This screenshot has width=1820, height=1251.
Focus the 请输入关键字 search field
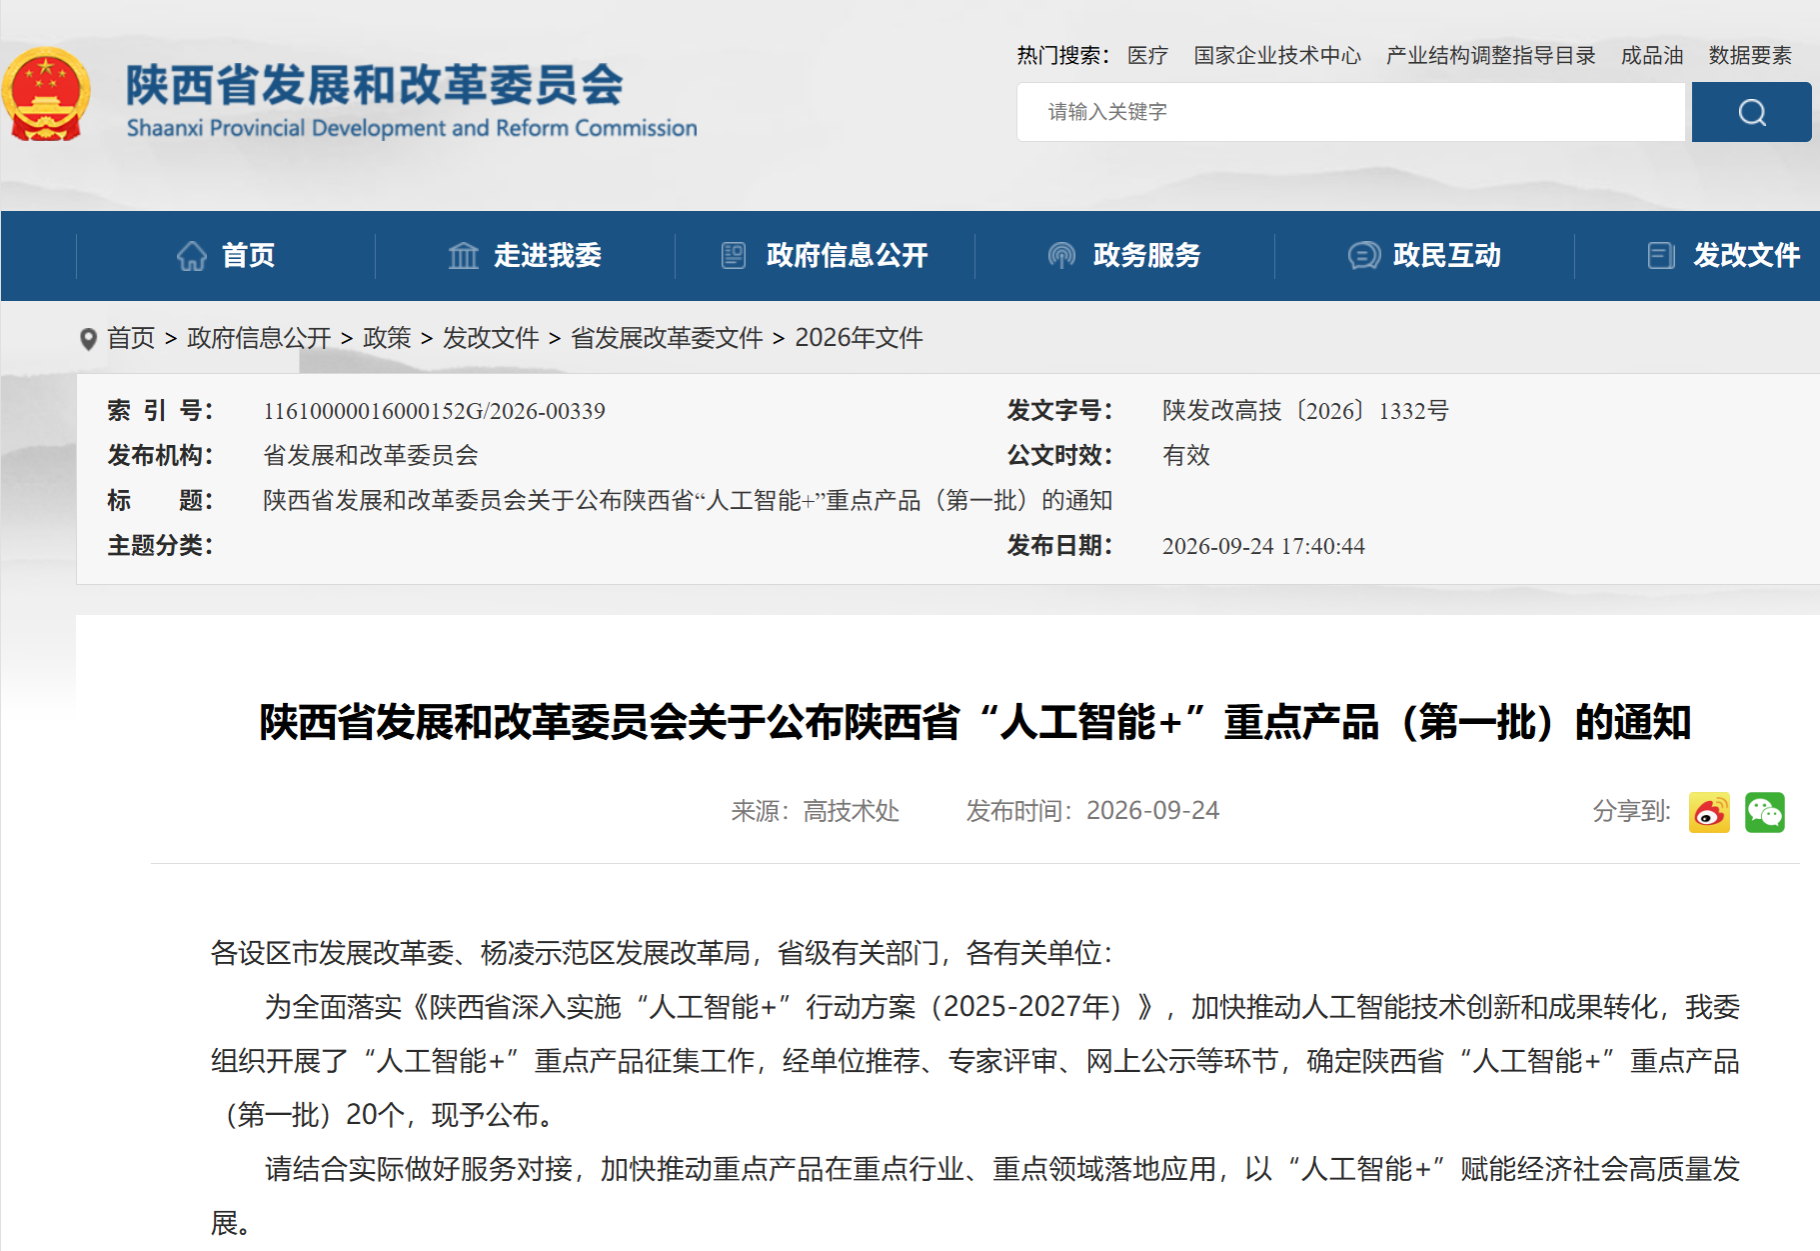coord(1351,112)
